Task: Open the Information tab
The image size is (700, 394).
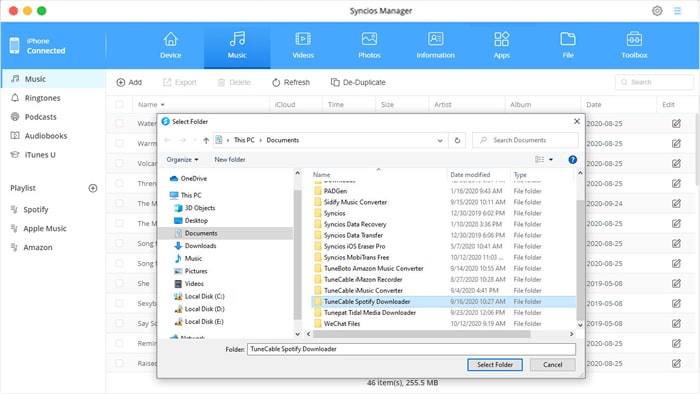Action: point(435,46)
